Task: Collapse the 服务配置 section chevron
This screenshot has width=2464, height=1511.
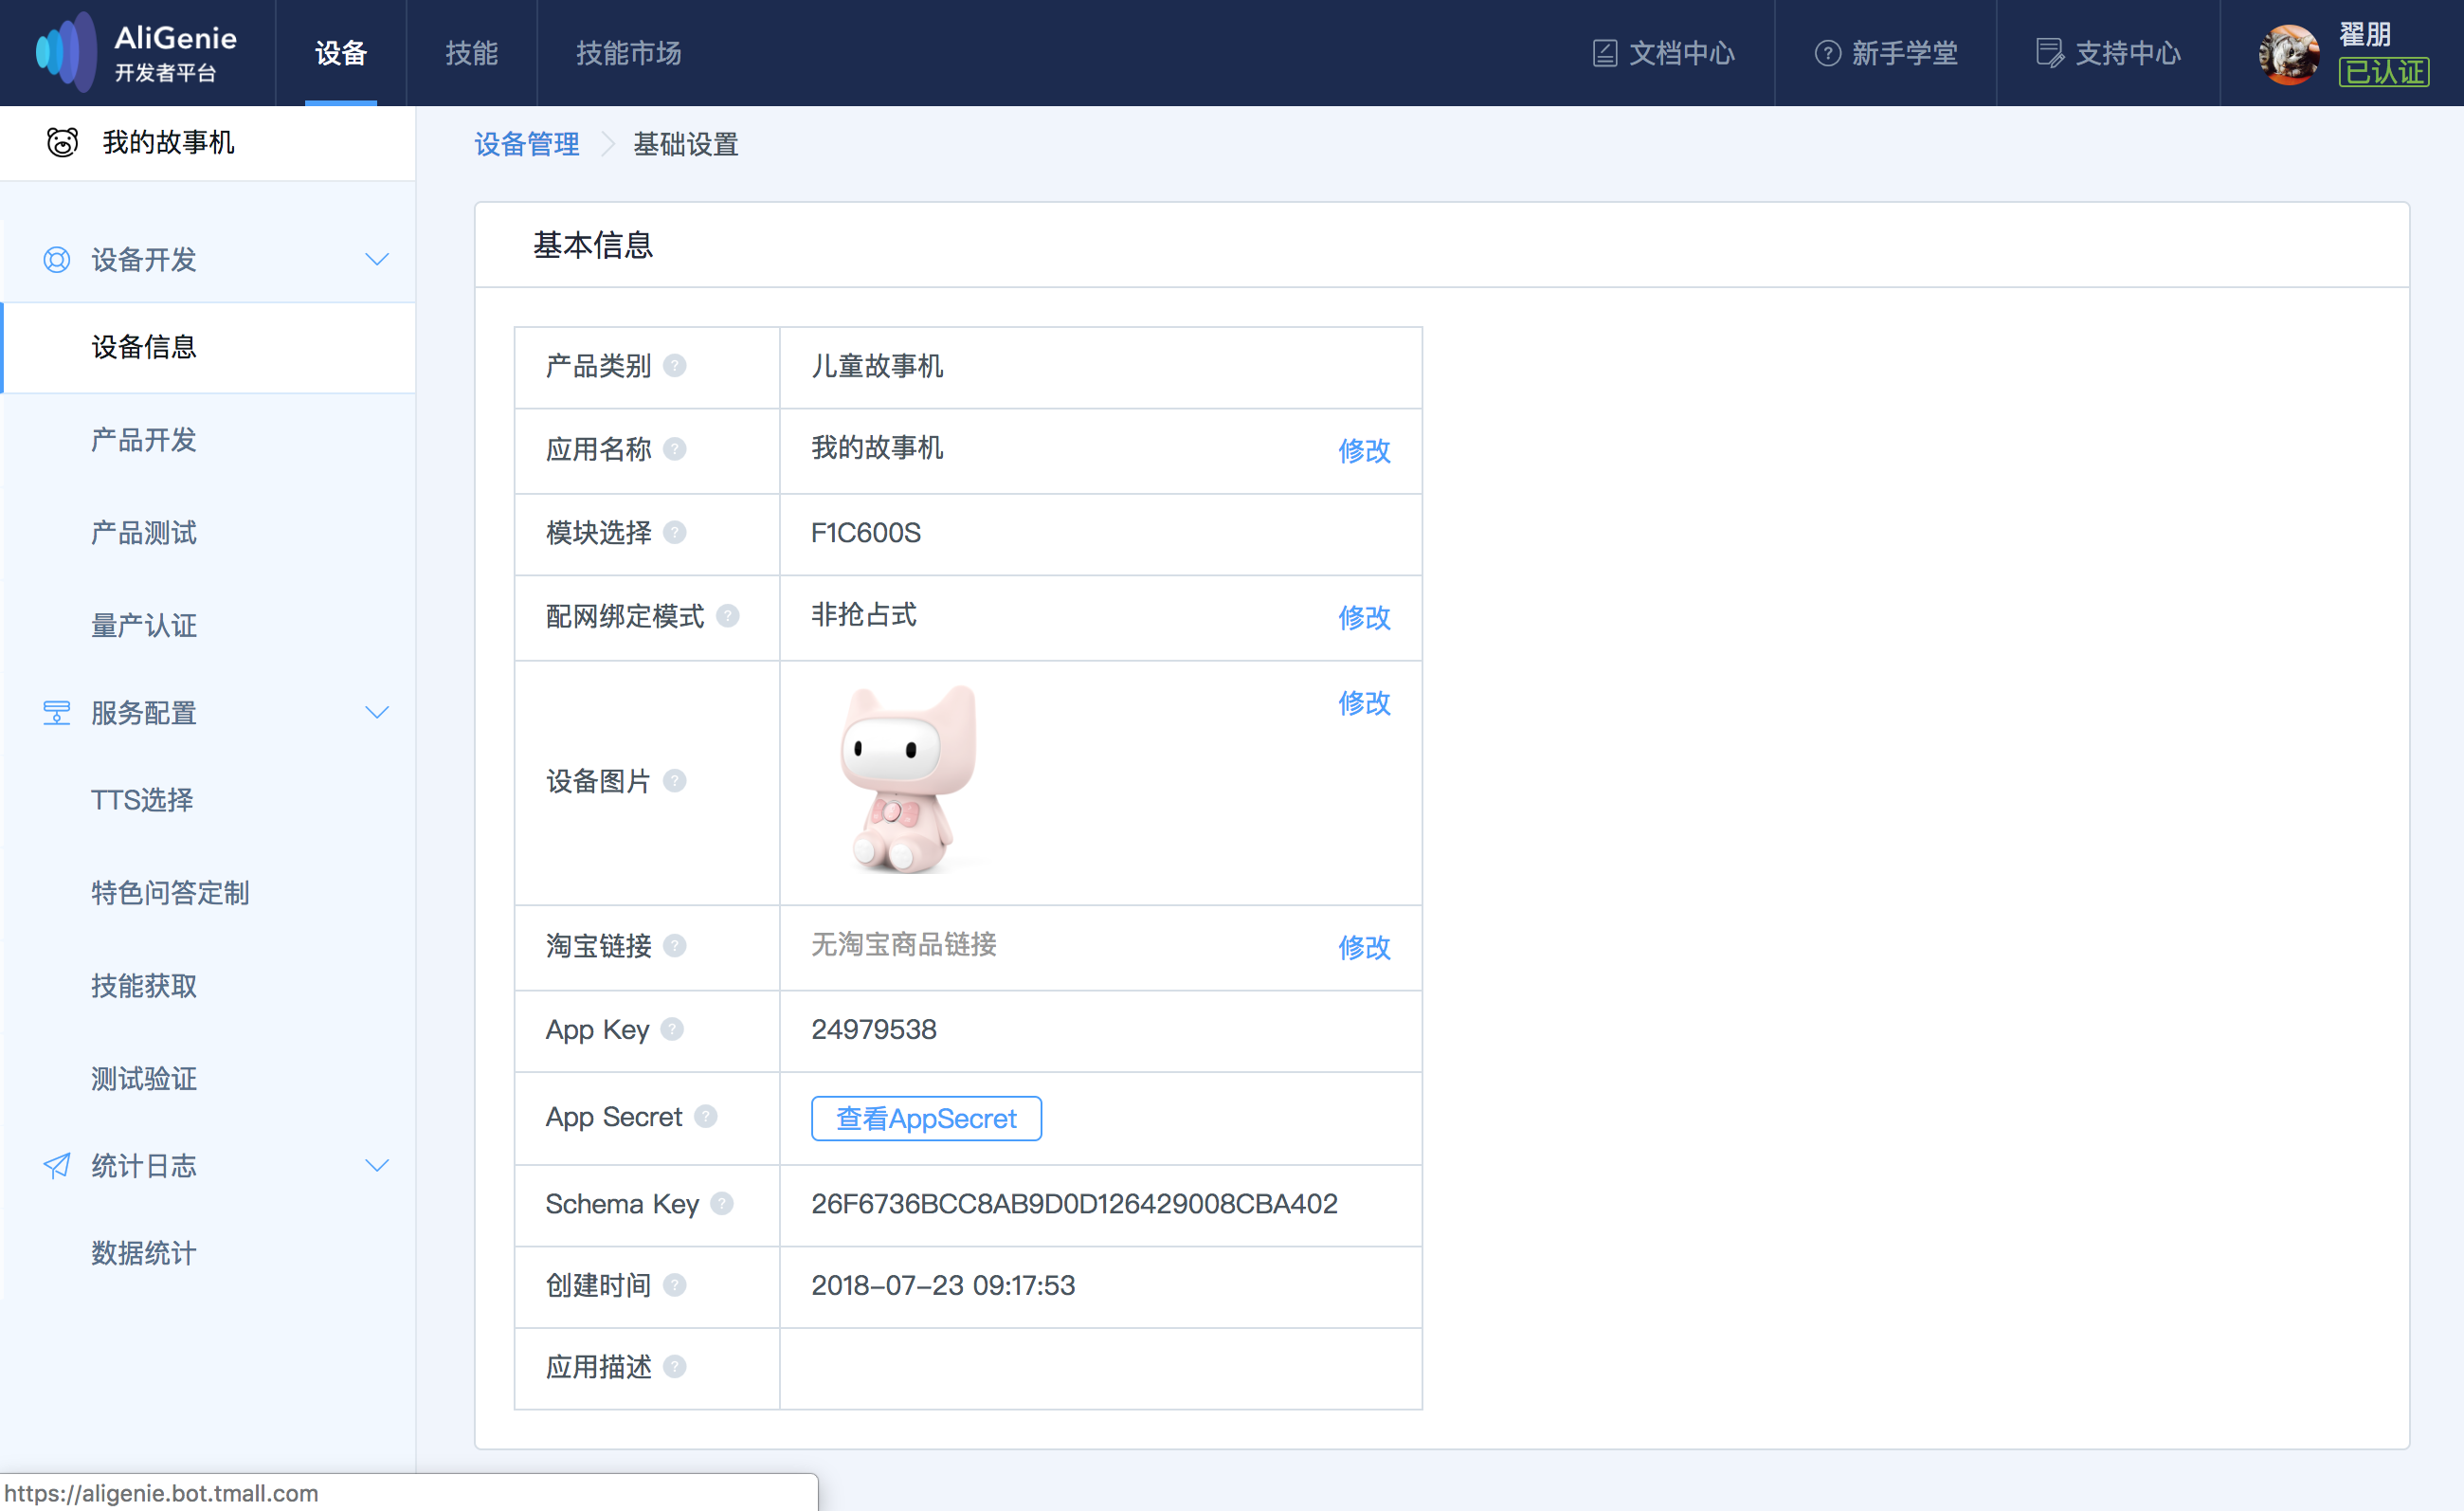Action: [x=377, y=713]
